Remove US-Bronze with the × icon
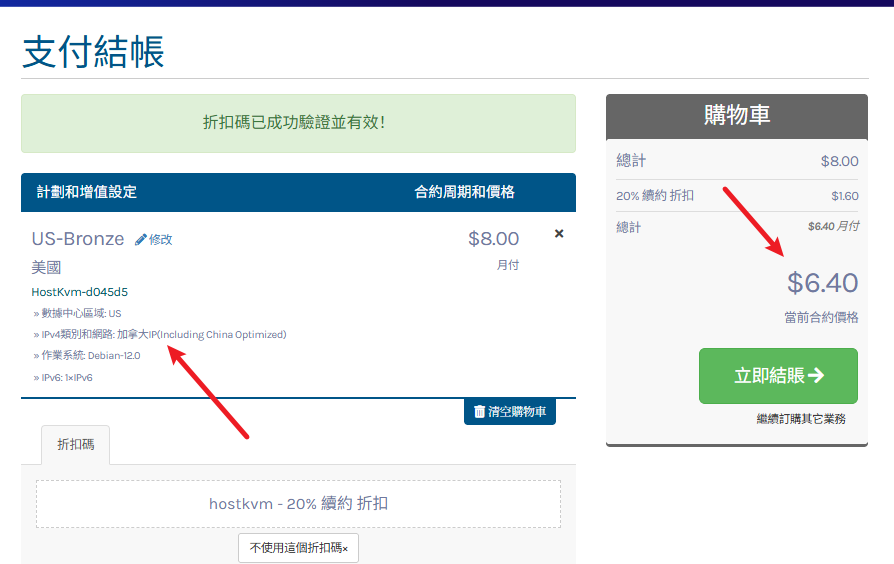The width and height of the screenshot is (894, 564). click(x=559, y=234)
